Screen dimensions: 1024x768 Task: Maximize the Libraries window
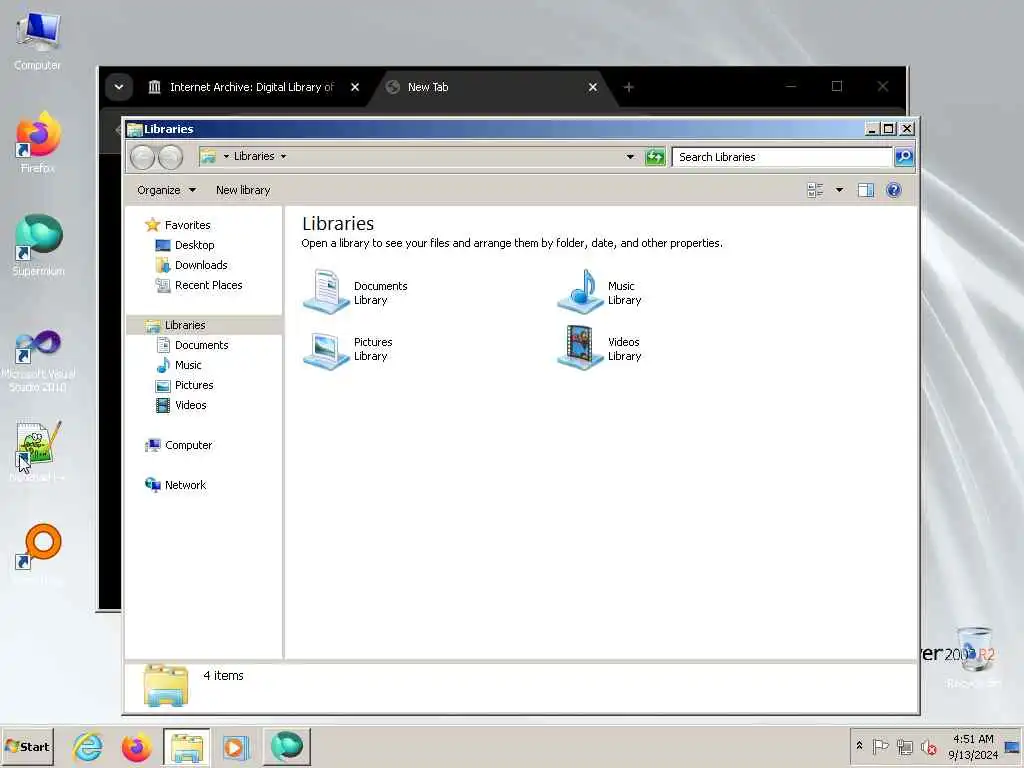[x=888, y=129]
